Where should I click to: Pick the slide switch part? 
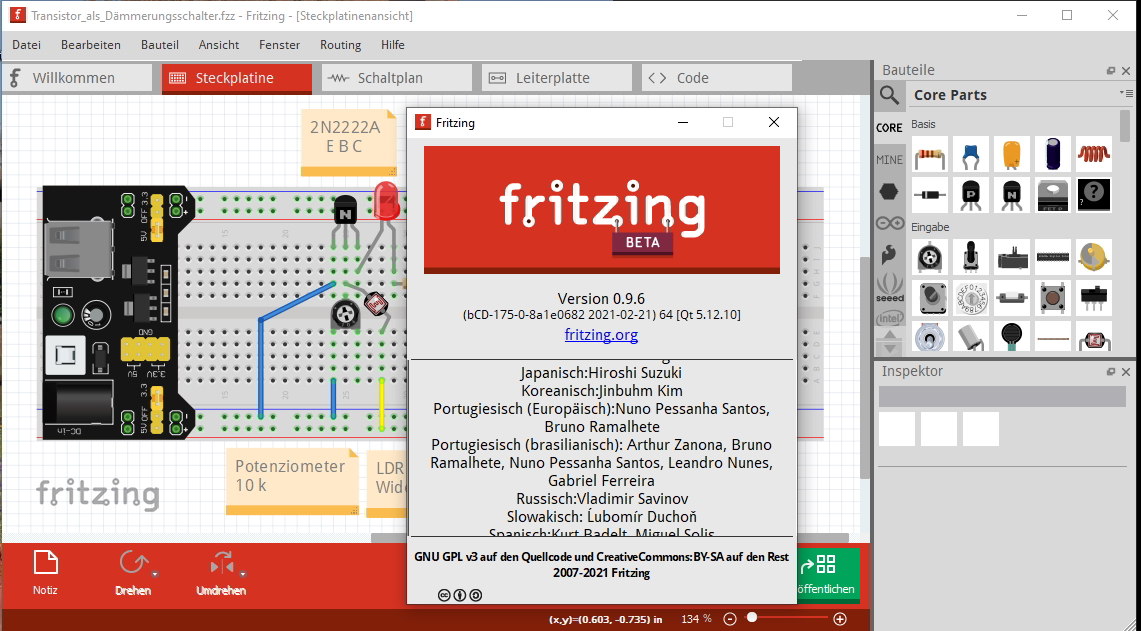point(1094,298)
